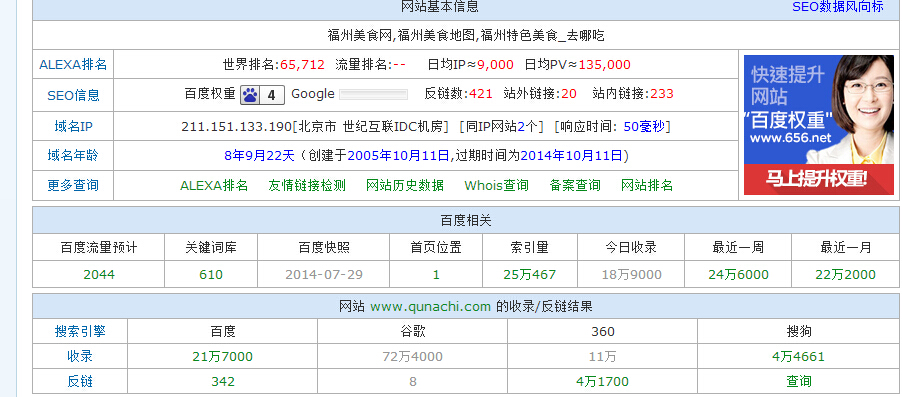Click Google indexed value 72万4000
This screenshot has height=397, width=902.
tap(412, 357)
